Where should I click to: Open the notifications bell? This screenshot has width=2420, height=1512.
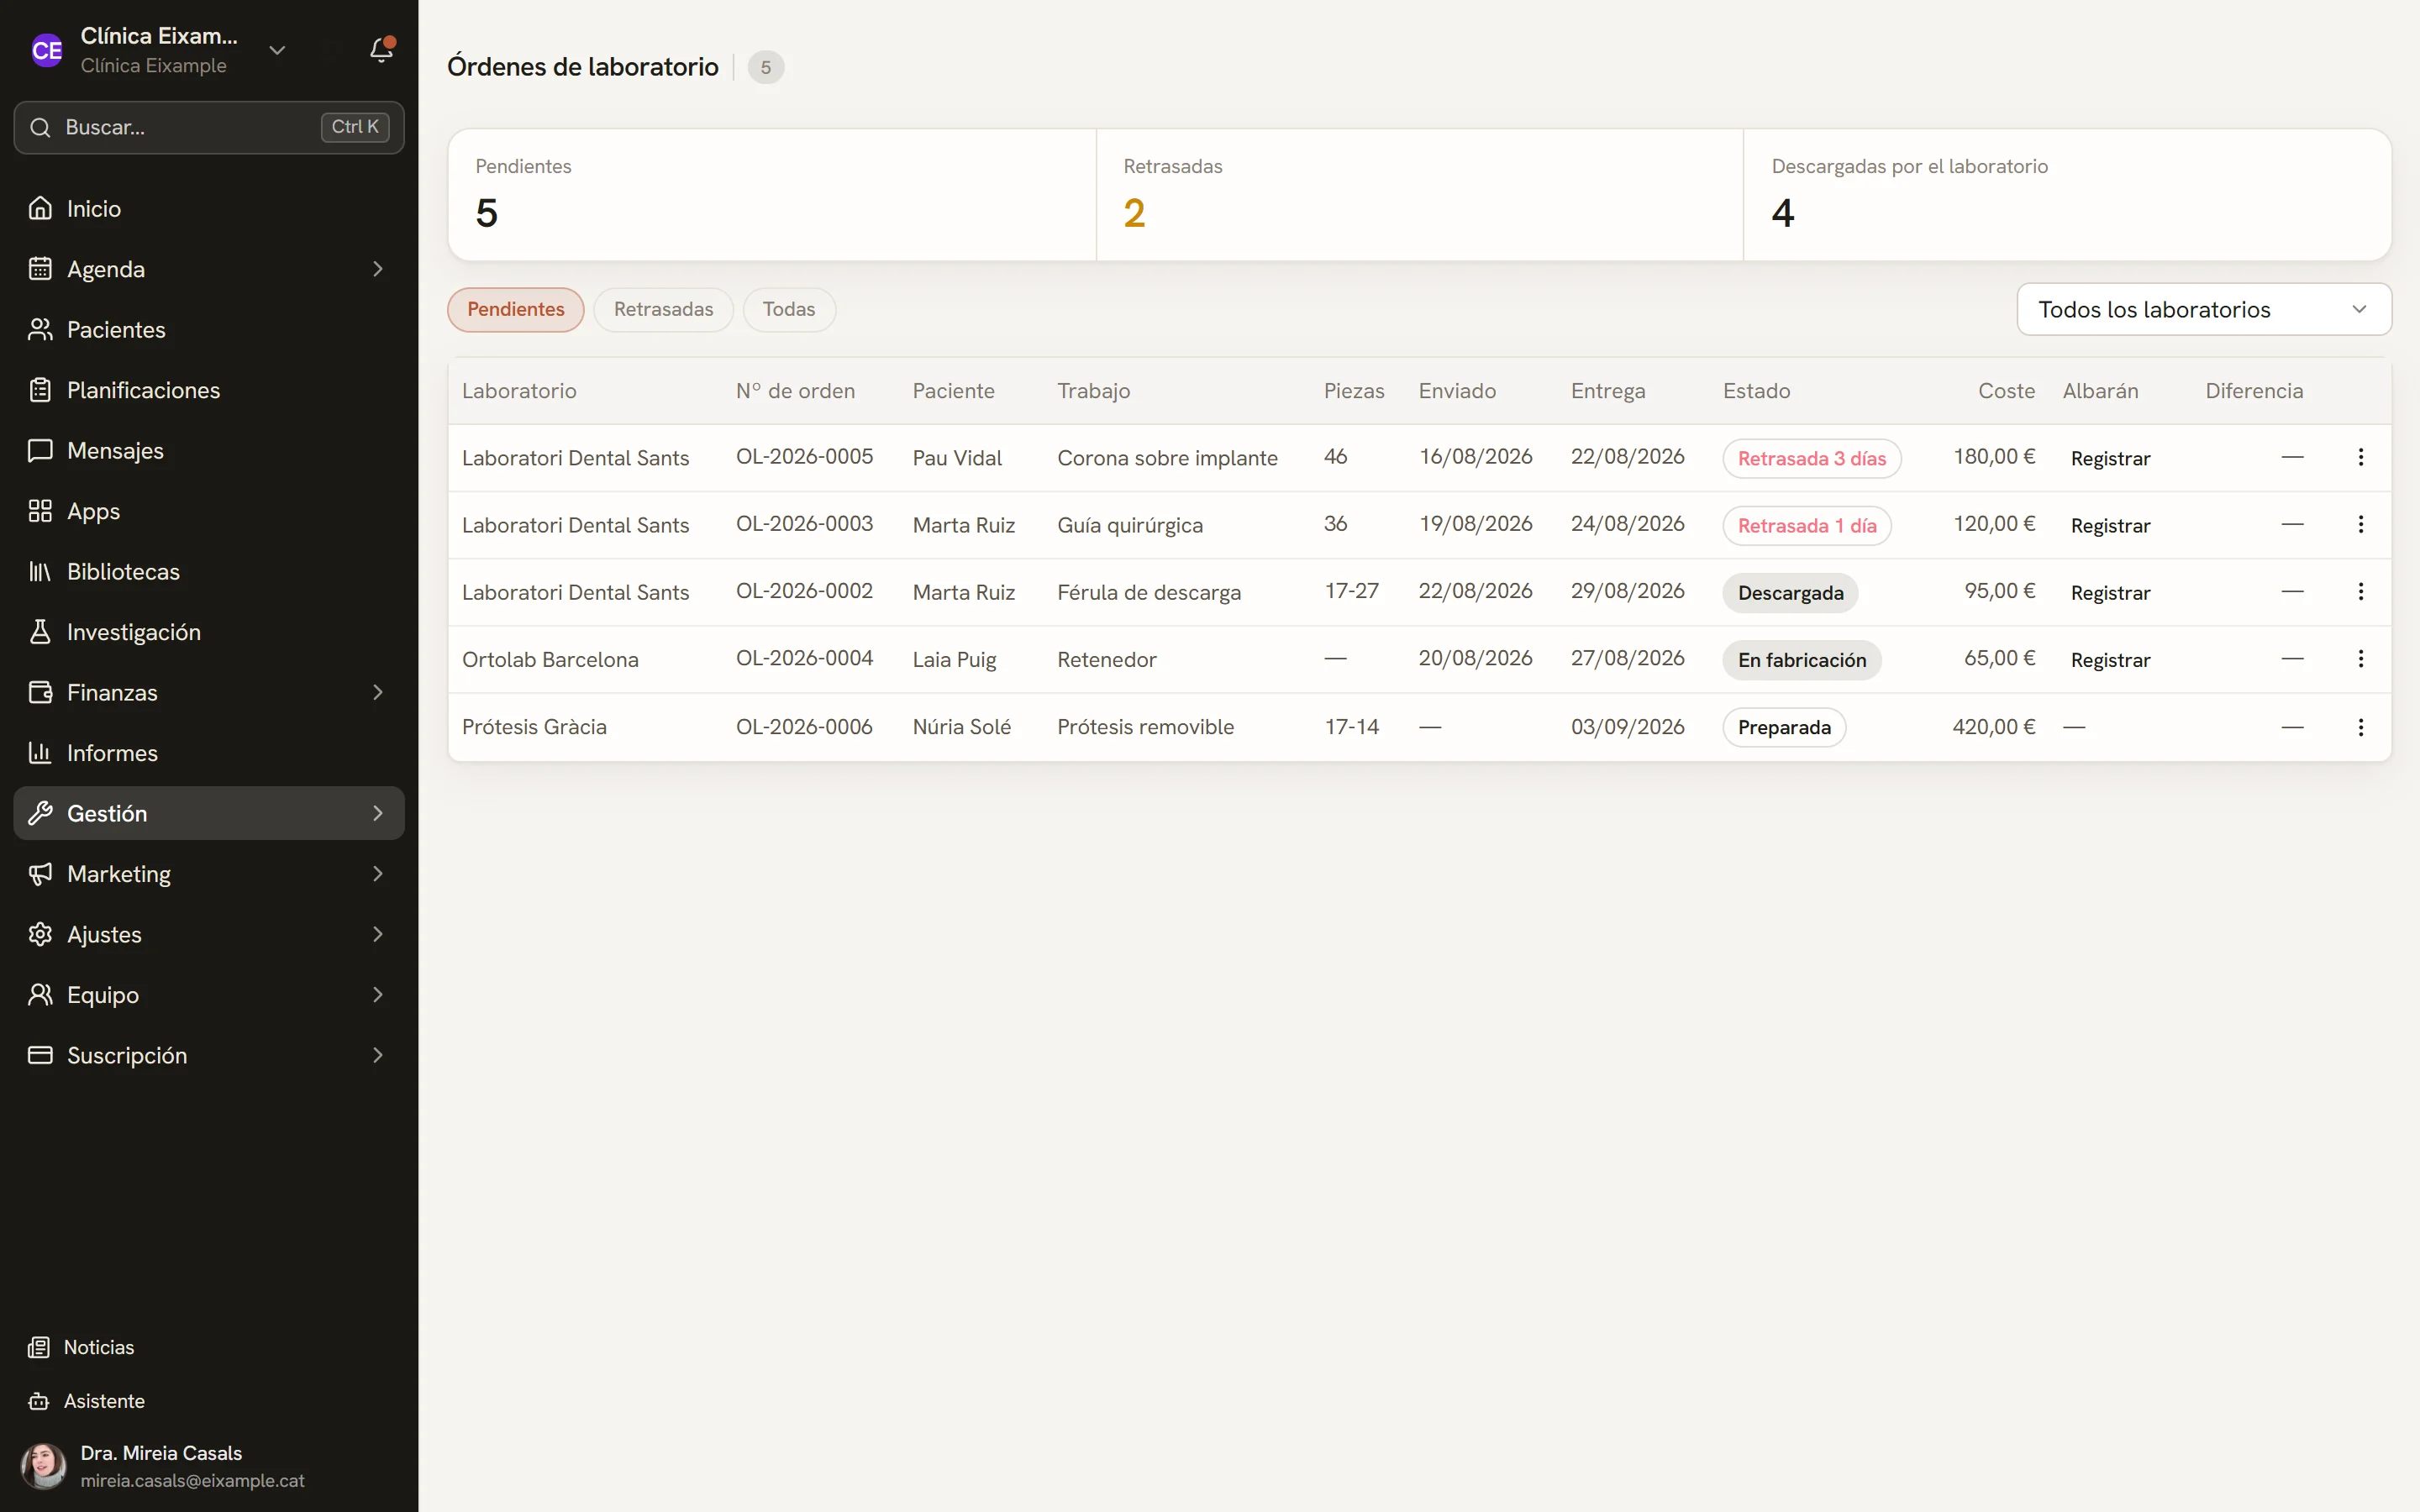pyautogui.click(x=381, y=50)
